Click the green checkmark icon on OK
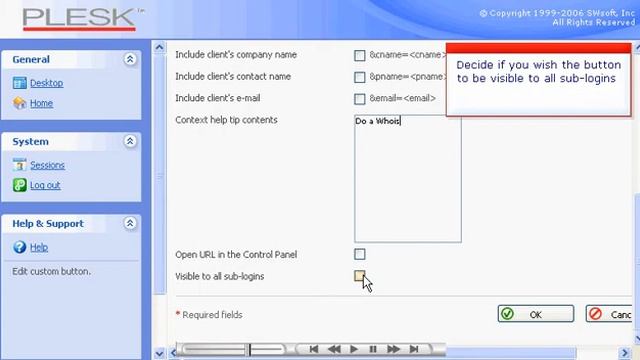This screenshot has width=640, height=360. [x=507, y=314]
